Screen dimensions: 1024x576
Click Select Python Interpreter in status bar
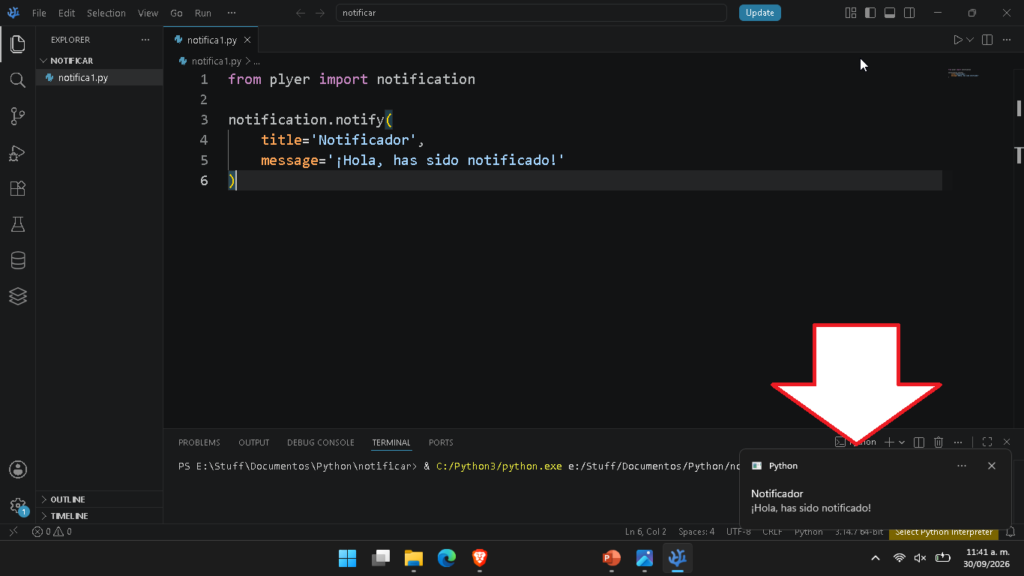(944, 532)
